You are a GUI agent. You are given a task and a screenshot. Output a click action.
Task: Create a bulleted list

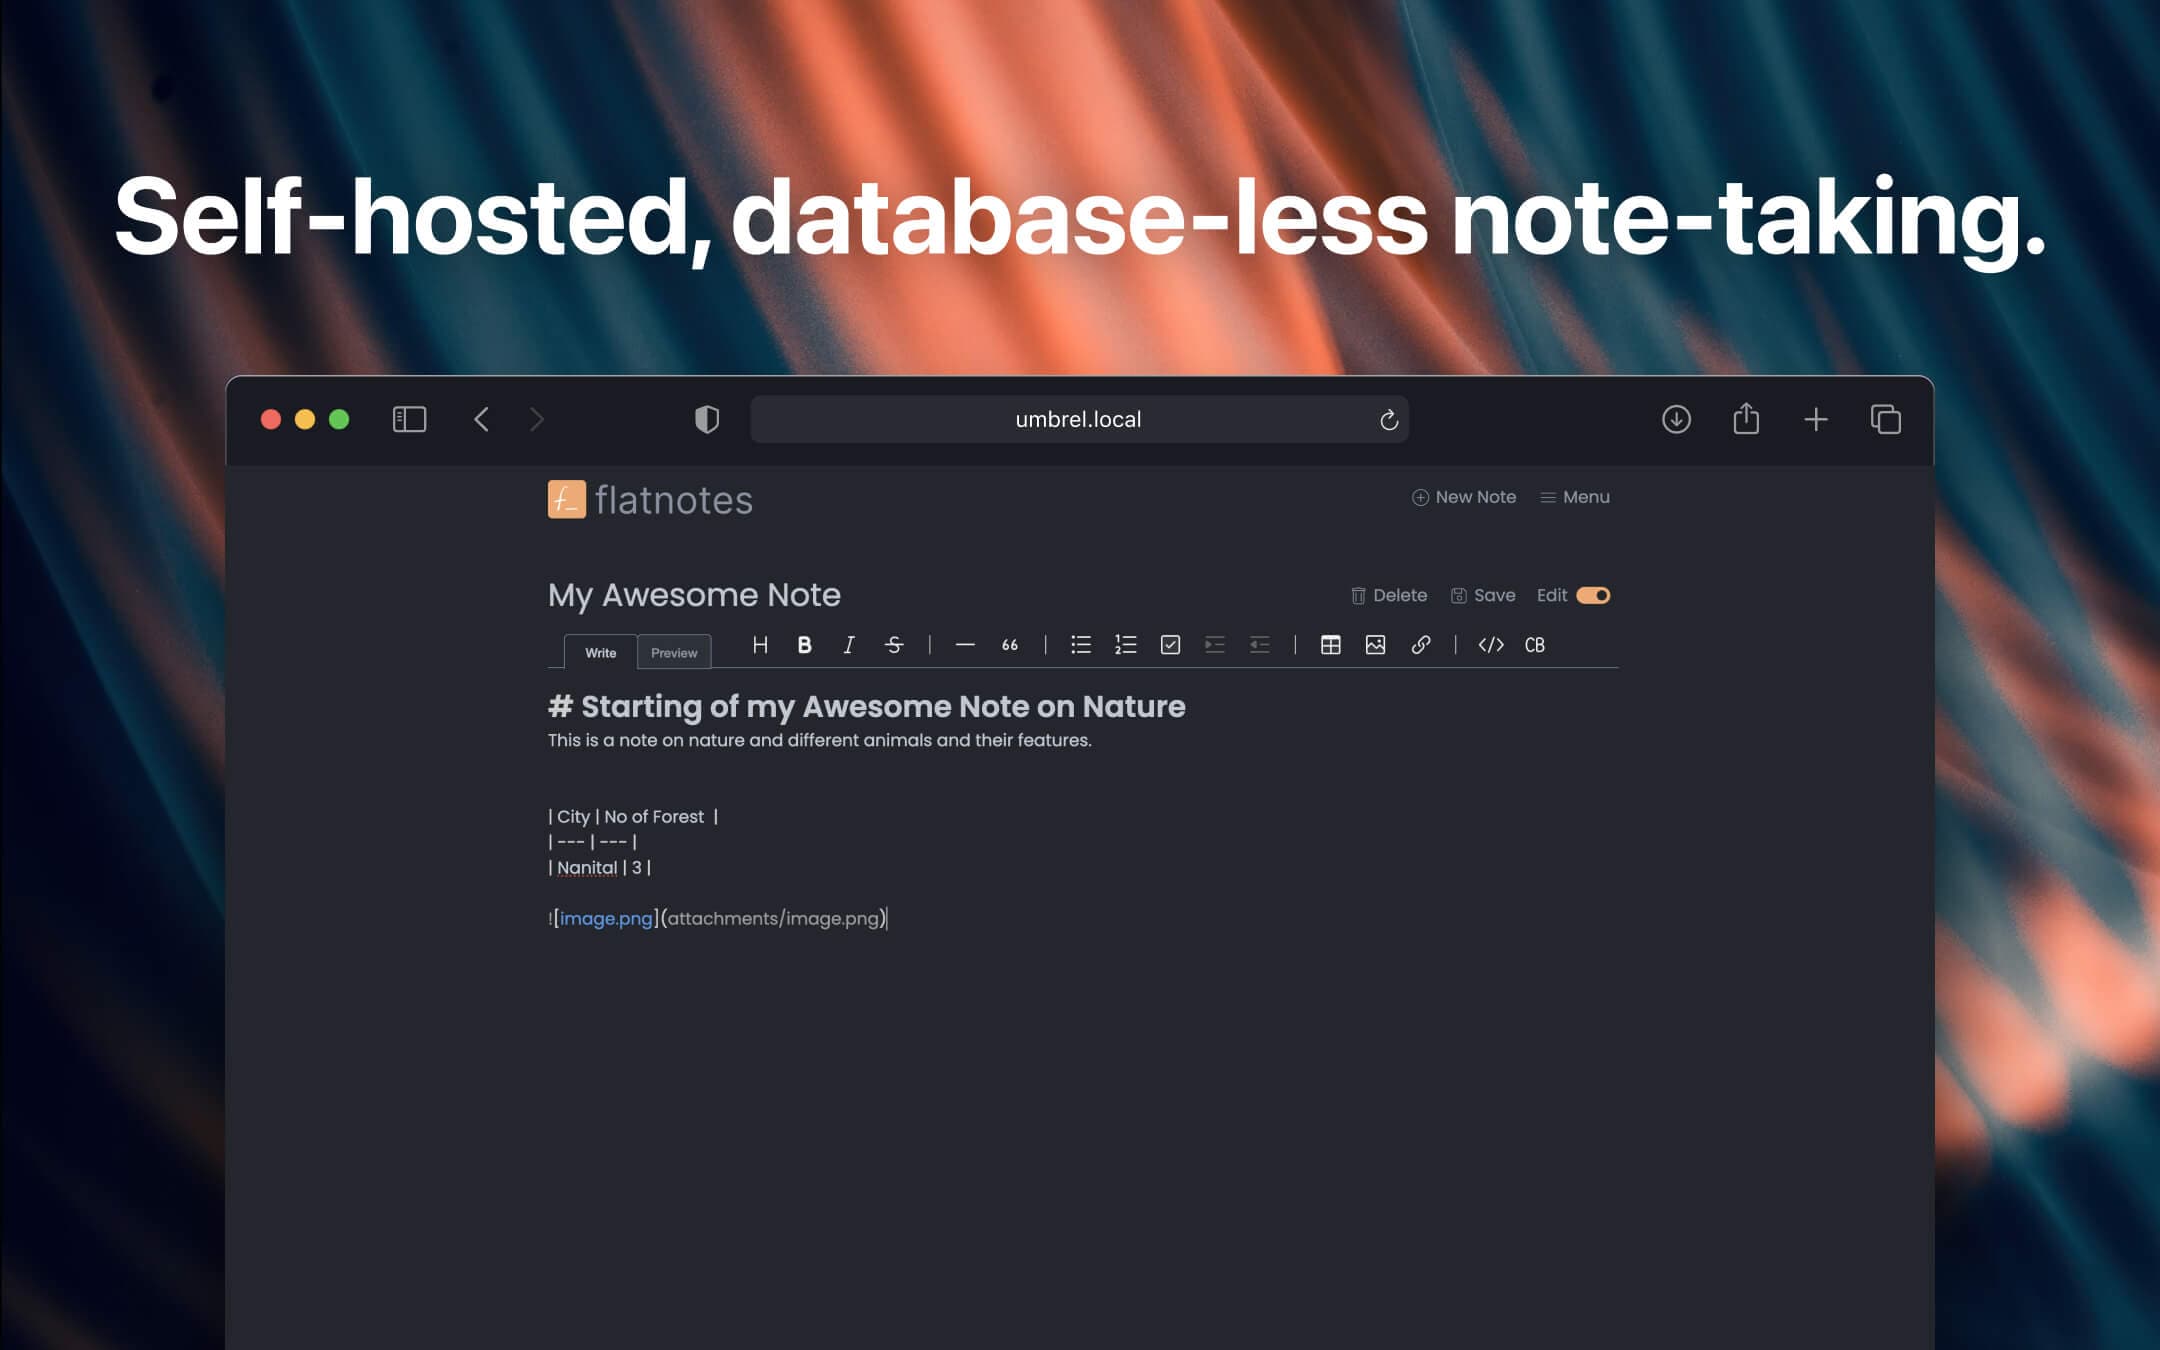[1081, 645]
